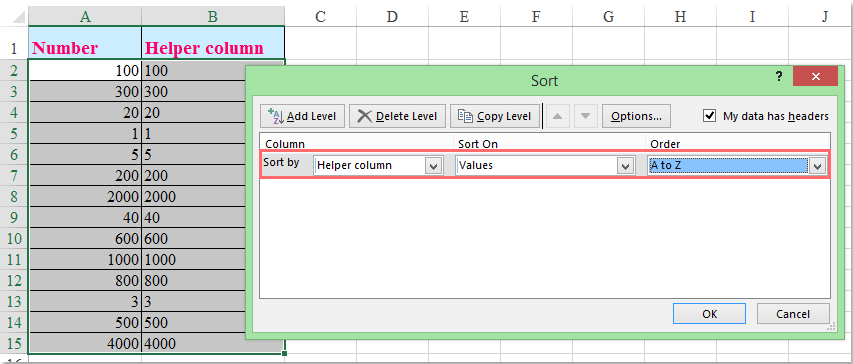Click cell A7 containing 200
Screen dimensions: 853x364
(85, 176)
